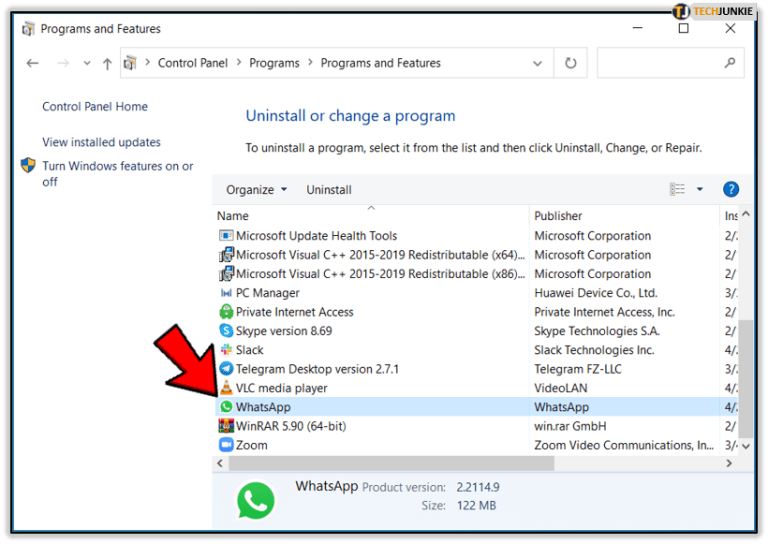Expand the chevron before Control Panel breadcrumb
The width and height of the screenshot is (768, 544).
147,63
